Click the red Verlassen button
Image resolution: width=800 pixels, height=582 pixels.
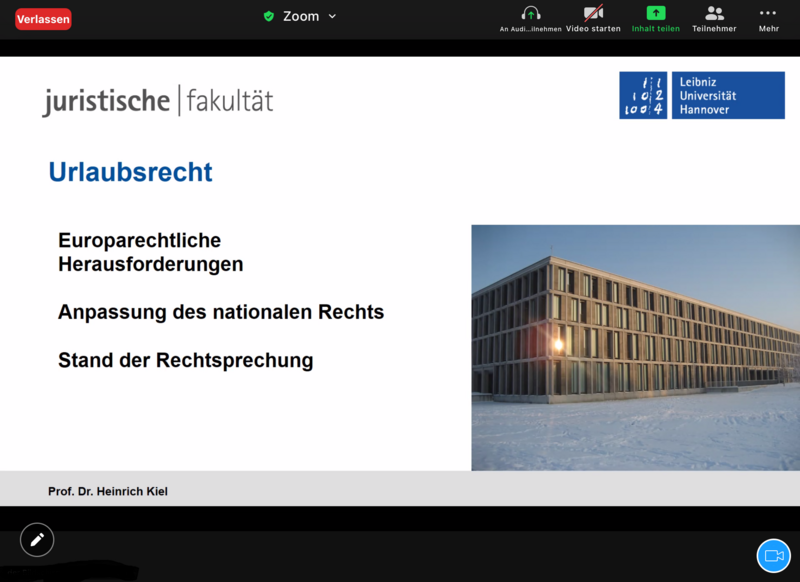pos(43,19)
